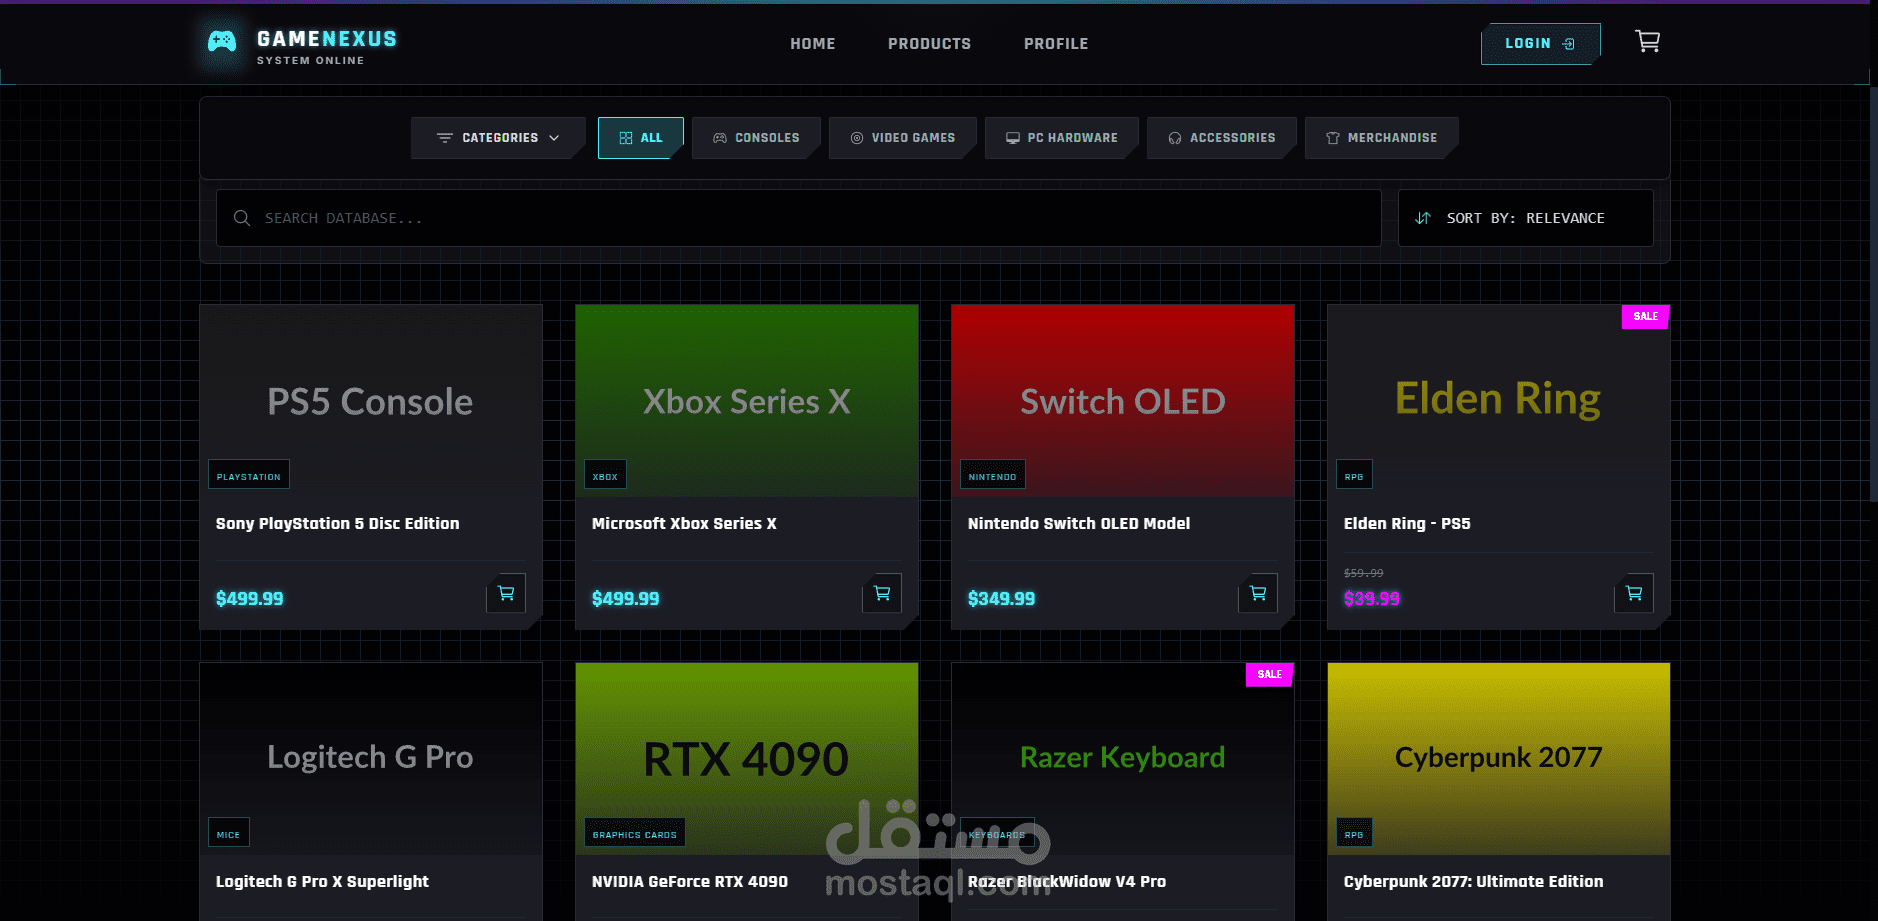
Task: Add Elden Ring - PS5 to cart
Action: pos(1634,593)
